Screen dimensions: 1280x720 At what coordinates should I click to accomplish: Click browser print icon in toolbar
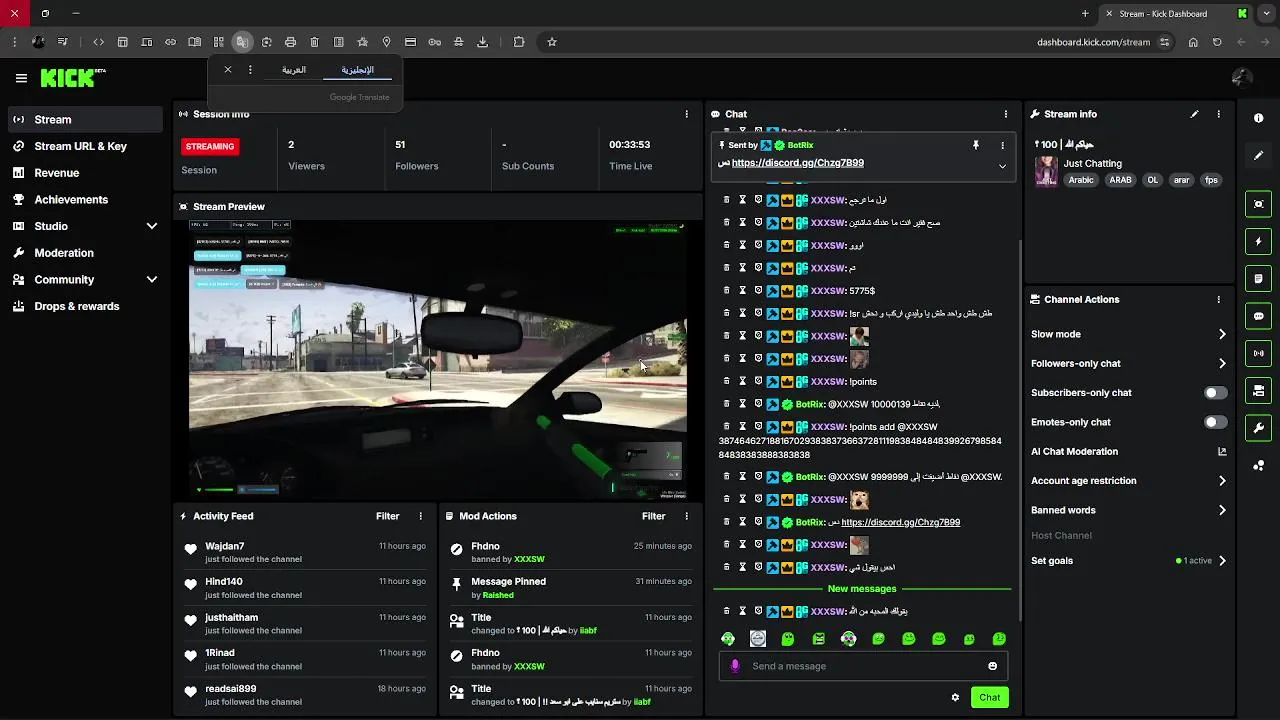coord(290,42)
